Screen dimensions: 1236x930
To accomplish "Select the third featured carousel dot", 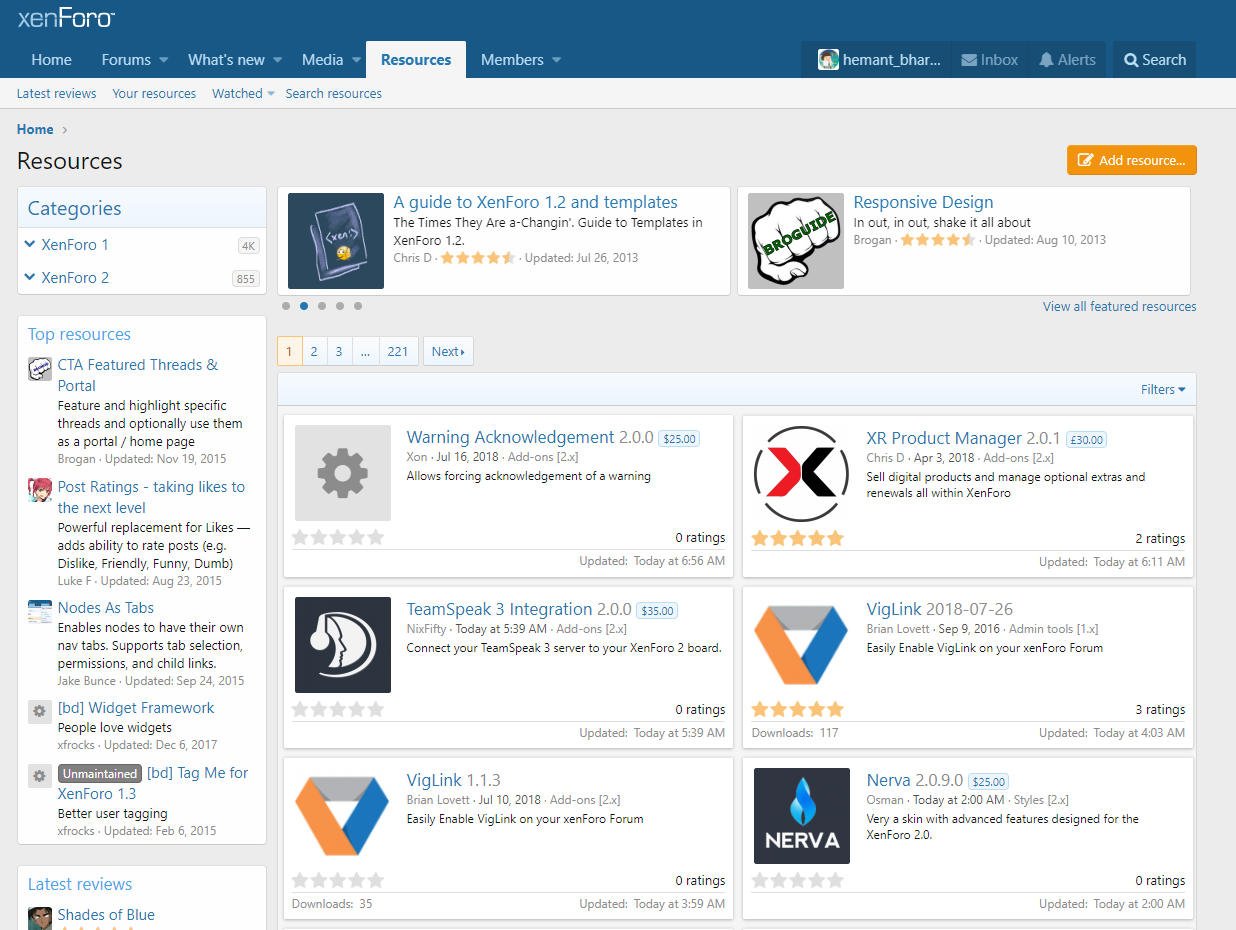I will click(322, 306).
